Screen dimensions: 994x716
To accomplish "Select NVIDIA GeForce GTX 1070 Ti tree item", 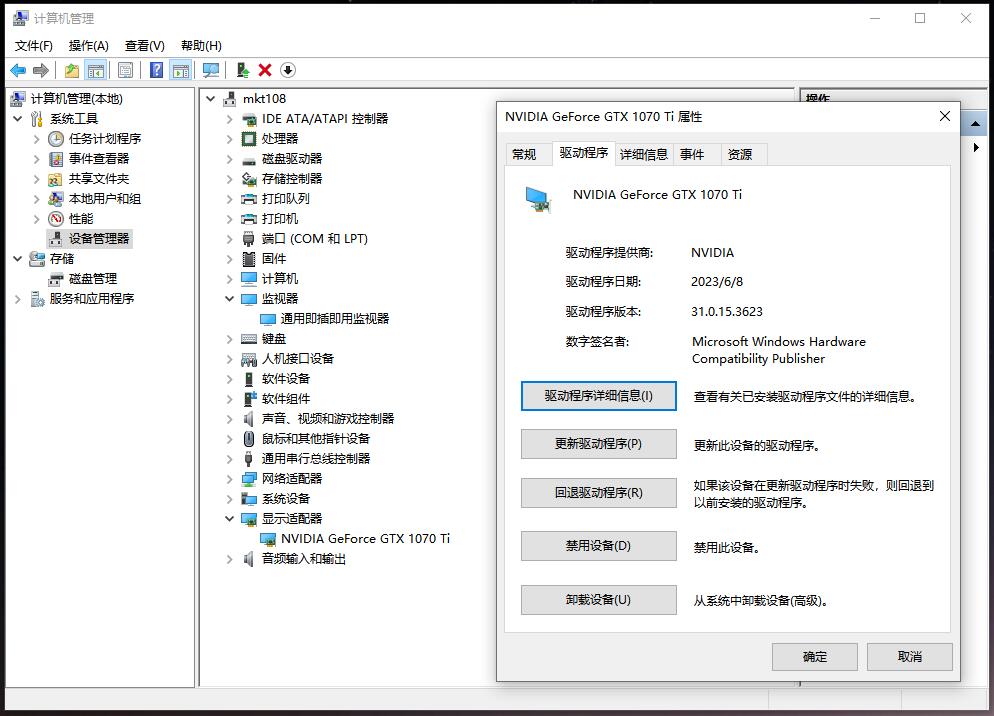I will pos(365,539).
